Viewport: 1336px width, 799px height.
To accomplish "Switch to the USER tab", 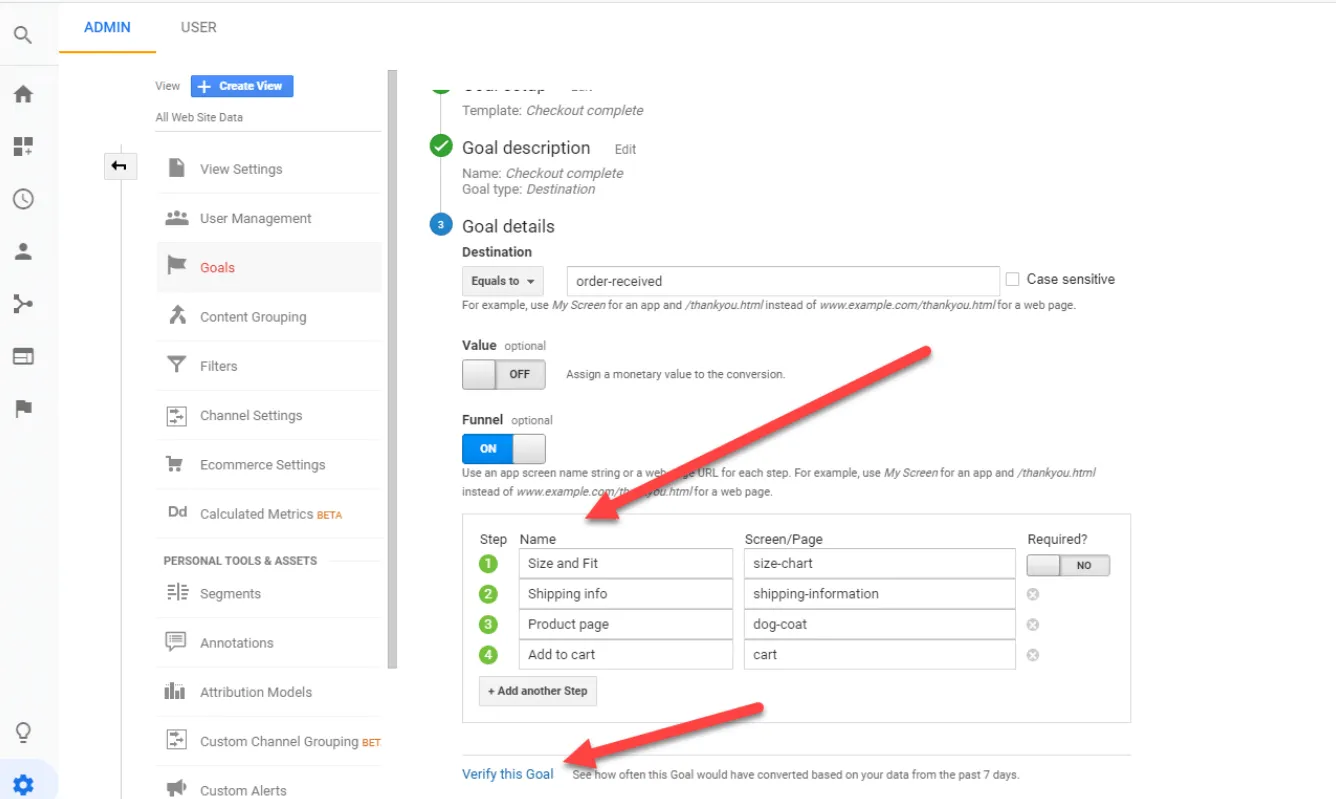I will click(x=199, y=27).
